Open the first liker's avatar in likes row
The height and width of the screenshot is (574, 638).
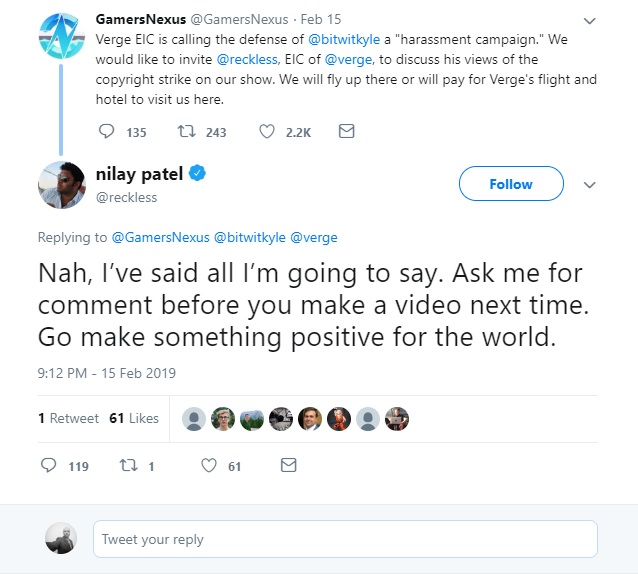(x=194, y=419)
